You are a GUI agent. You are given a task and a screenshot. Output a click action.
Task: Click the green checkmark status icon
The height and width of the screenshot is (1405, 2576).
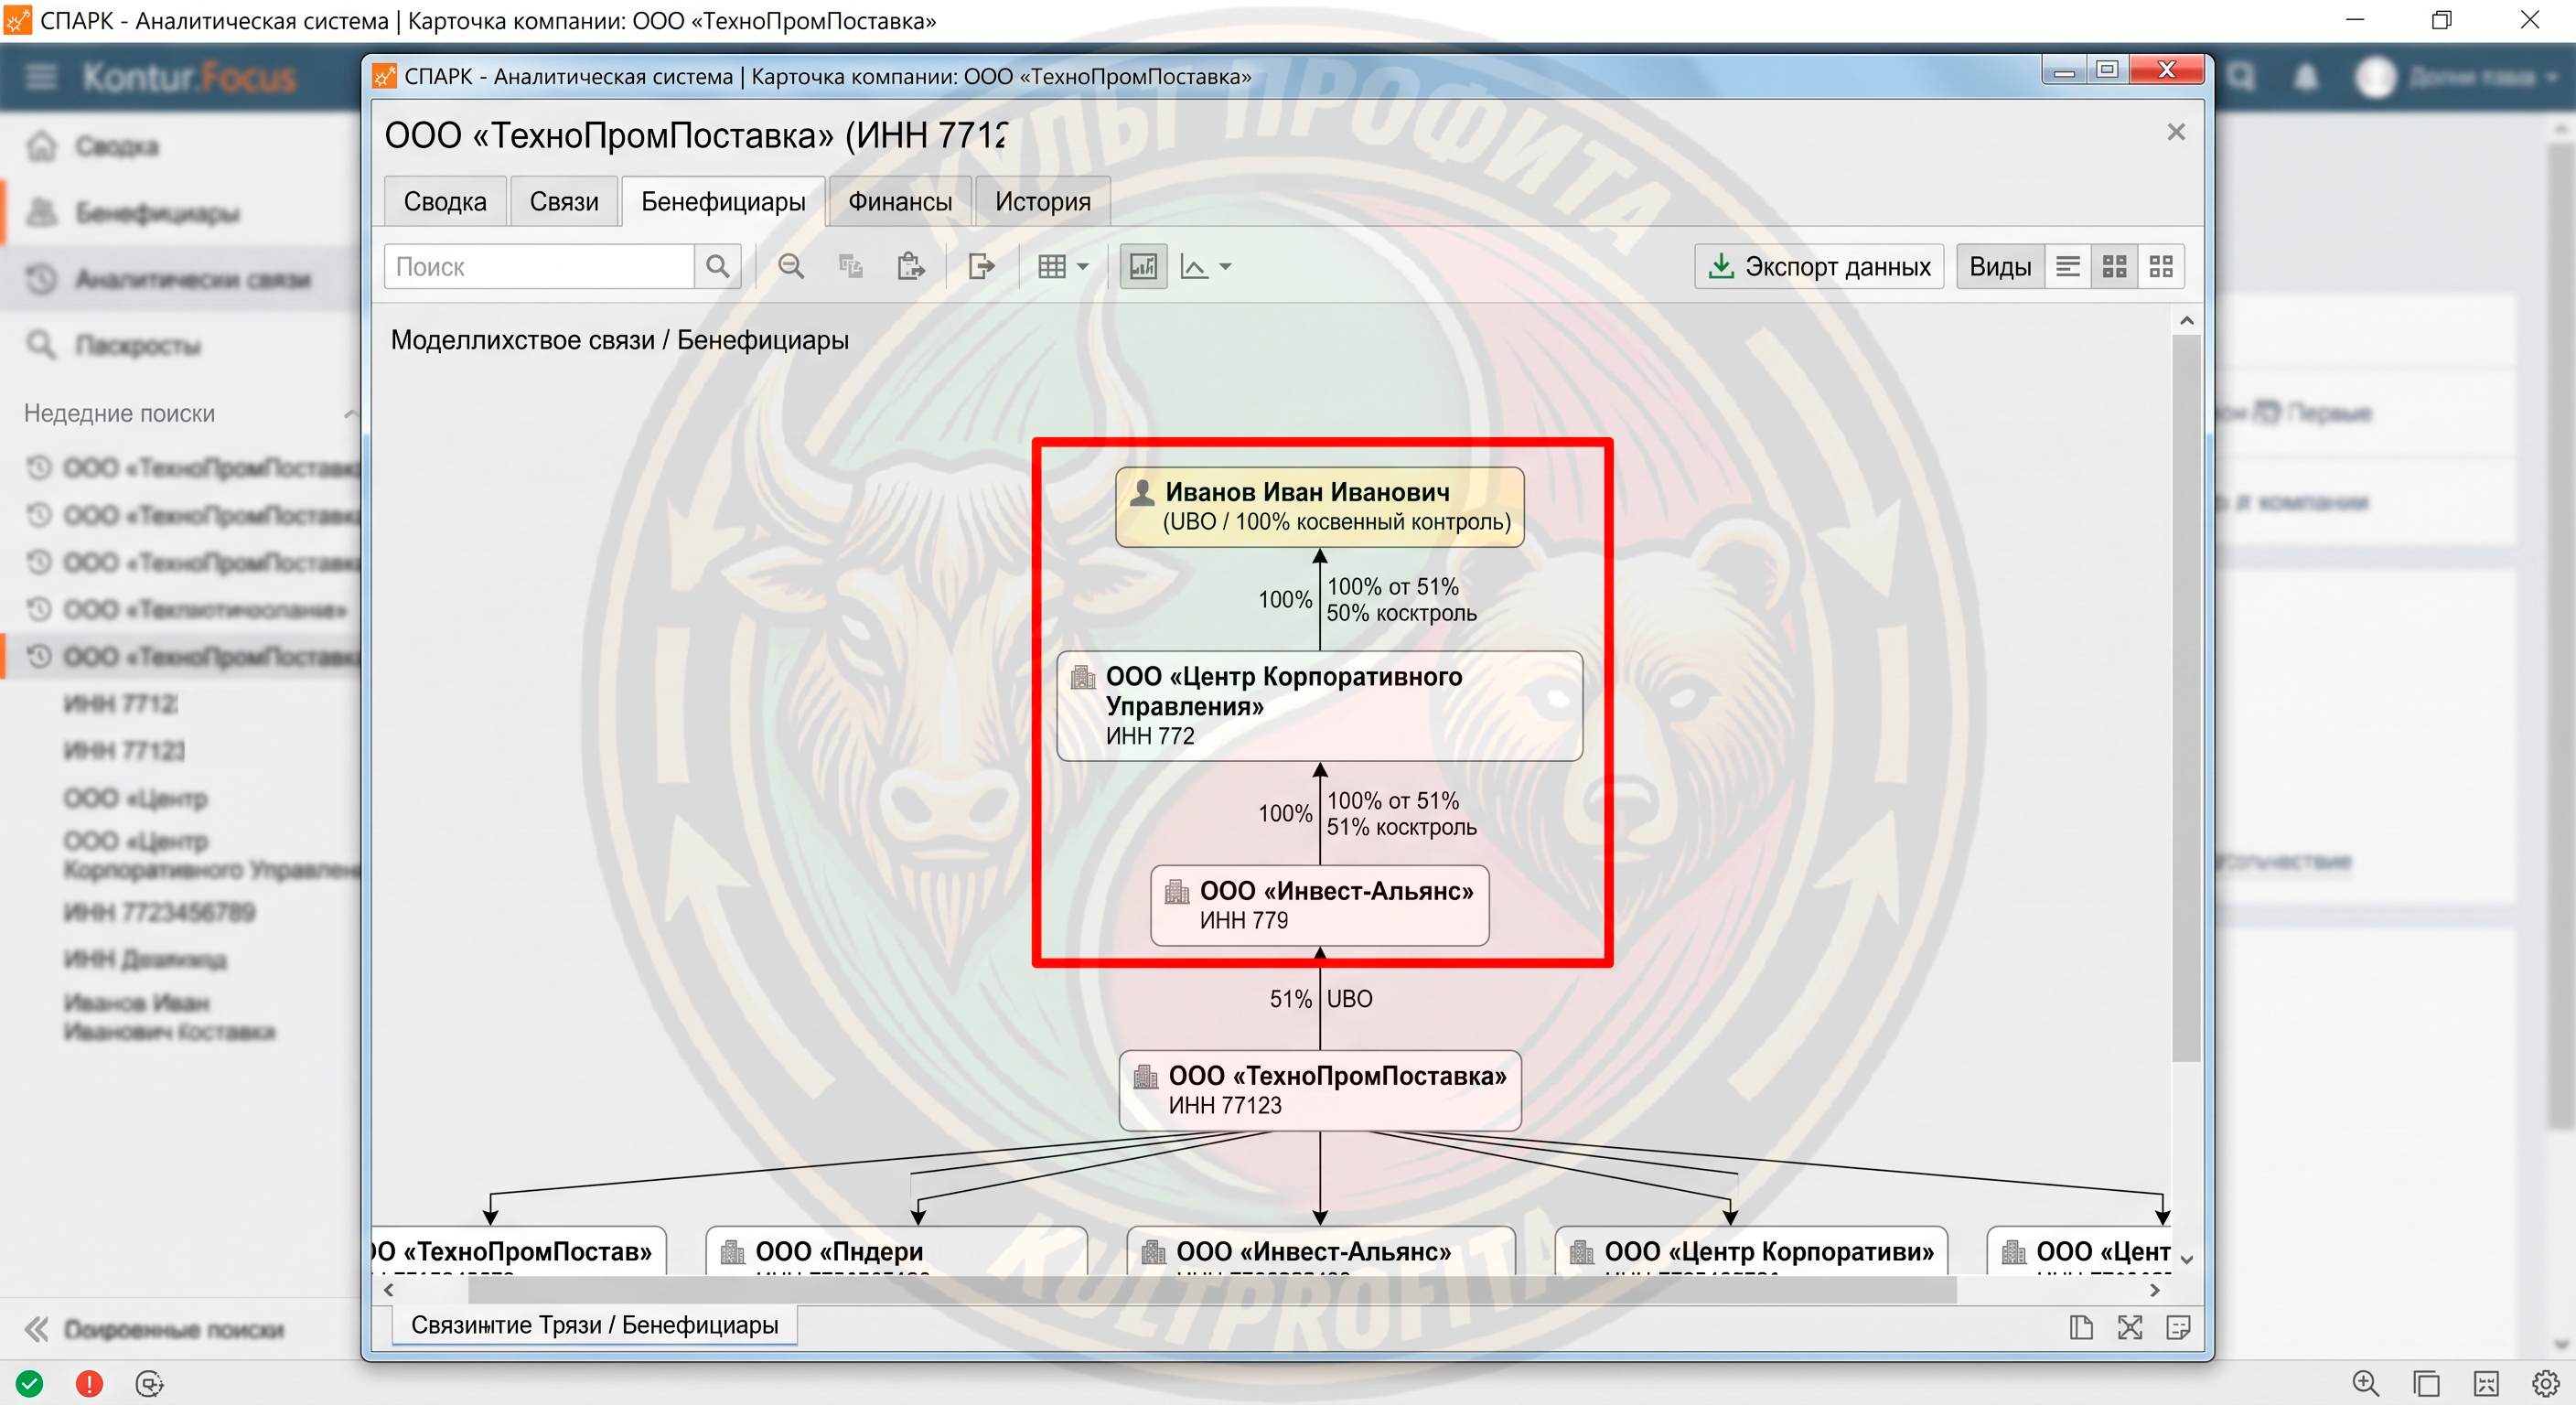click(30, 1384)
